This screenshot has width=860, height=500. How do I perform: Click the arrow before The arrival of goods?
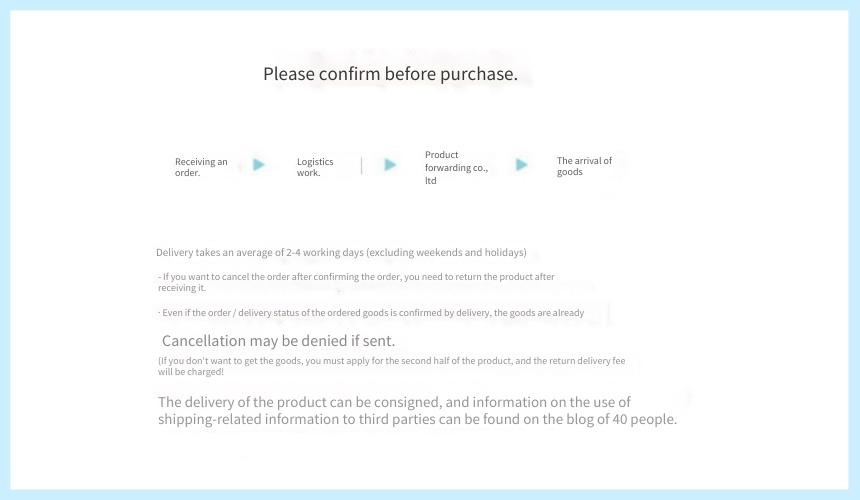522,164
